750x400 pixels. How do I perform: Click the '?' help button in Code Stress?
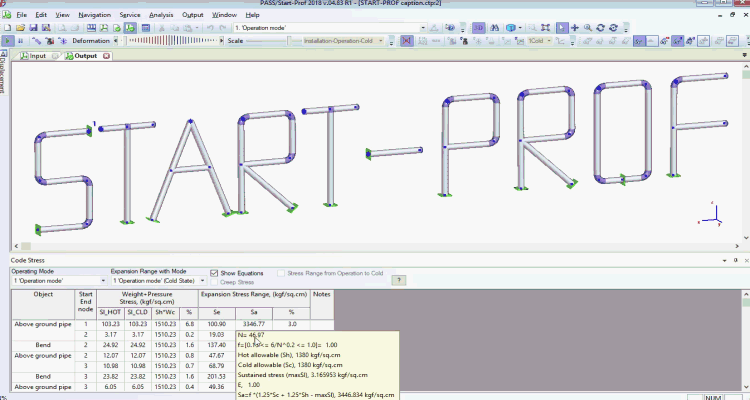pos(398,280)
